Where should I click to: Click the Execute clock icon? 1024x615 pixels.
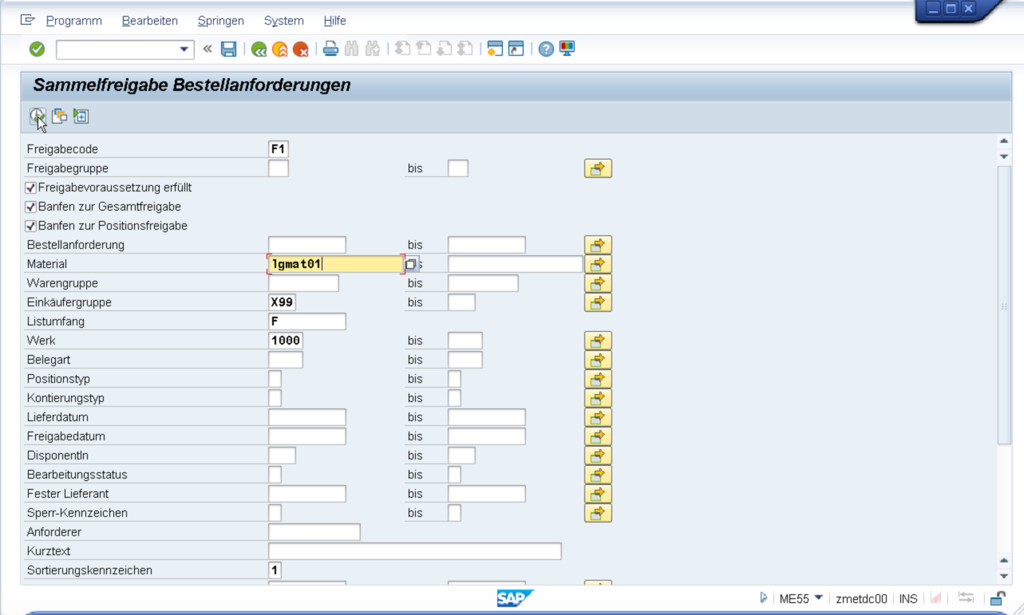pyautogui.click(x=37, y=116)
